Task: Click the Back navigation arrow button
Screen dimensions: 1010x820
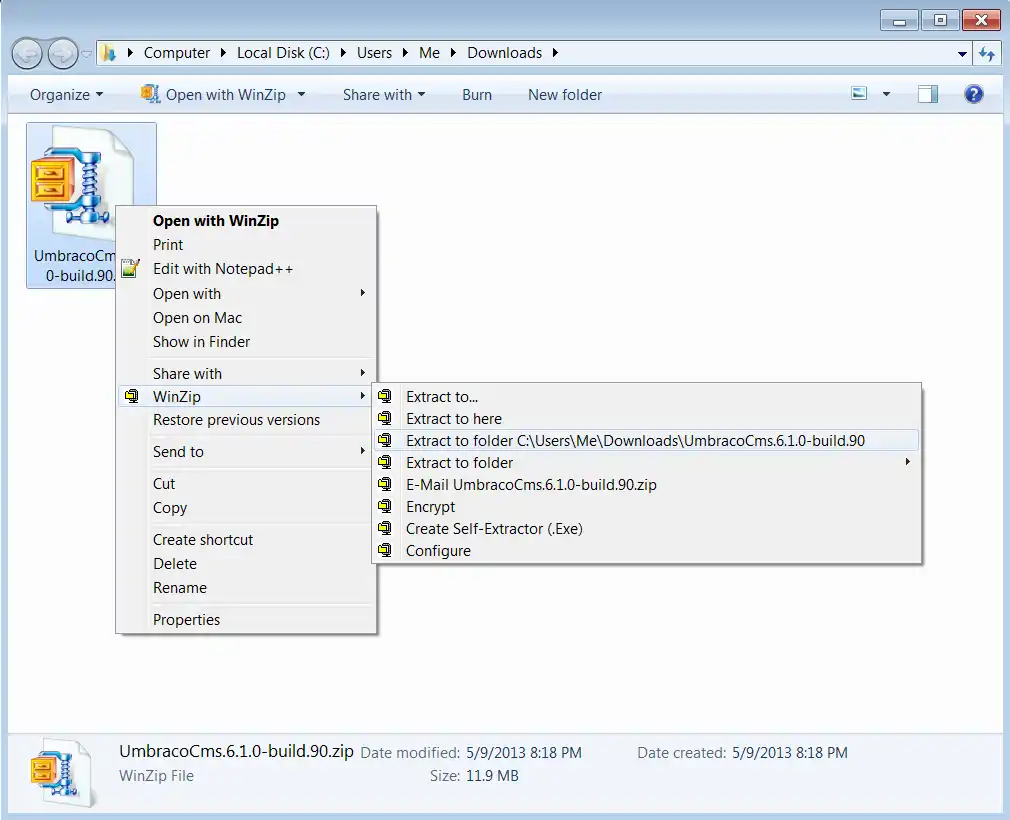Action: click(27, 53)
